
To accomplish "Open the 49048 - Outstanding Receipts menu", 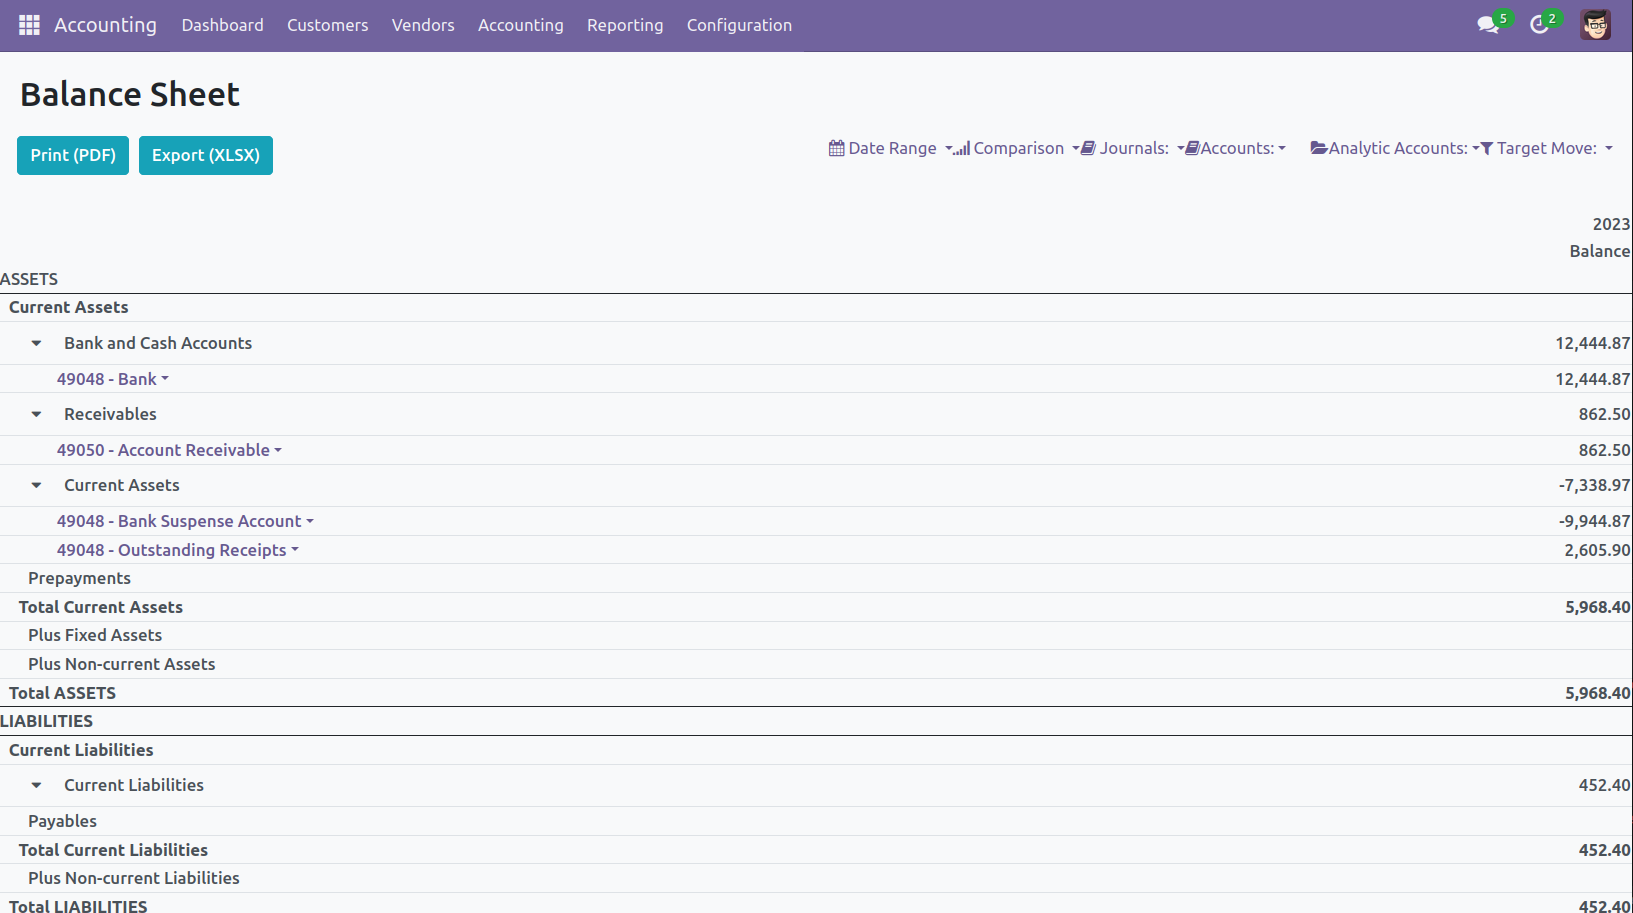I will 178,550.
